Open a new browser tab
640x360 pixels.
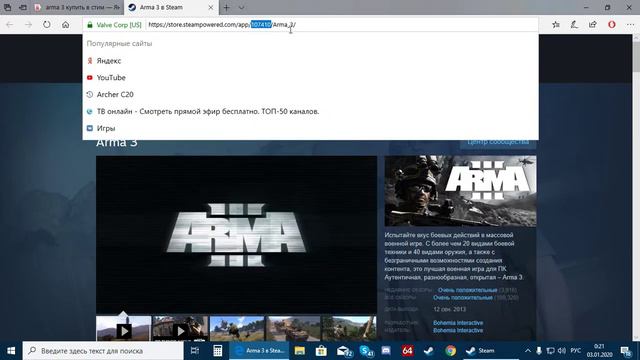(226, 7)
